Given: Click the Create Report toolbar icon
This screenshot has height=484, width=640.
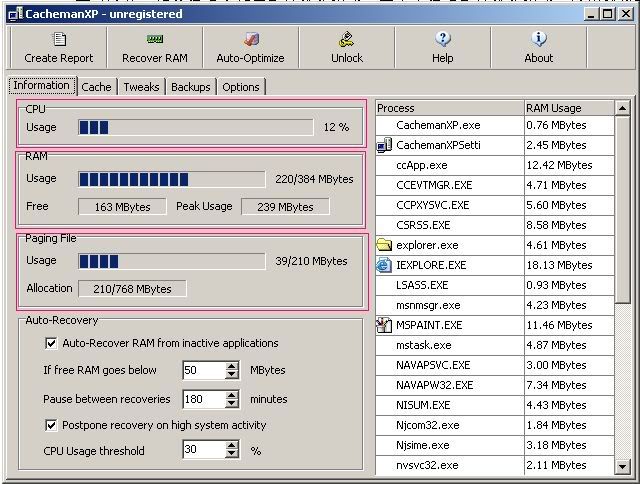Looking at the screenshot, I should (x=59, y=40).
